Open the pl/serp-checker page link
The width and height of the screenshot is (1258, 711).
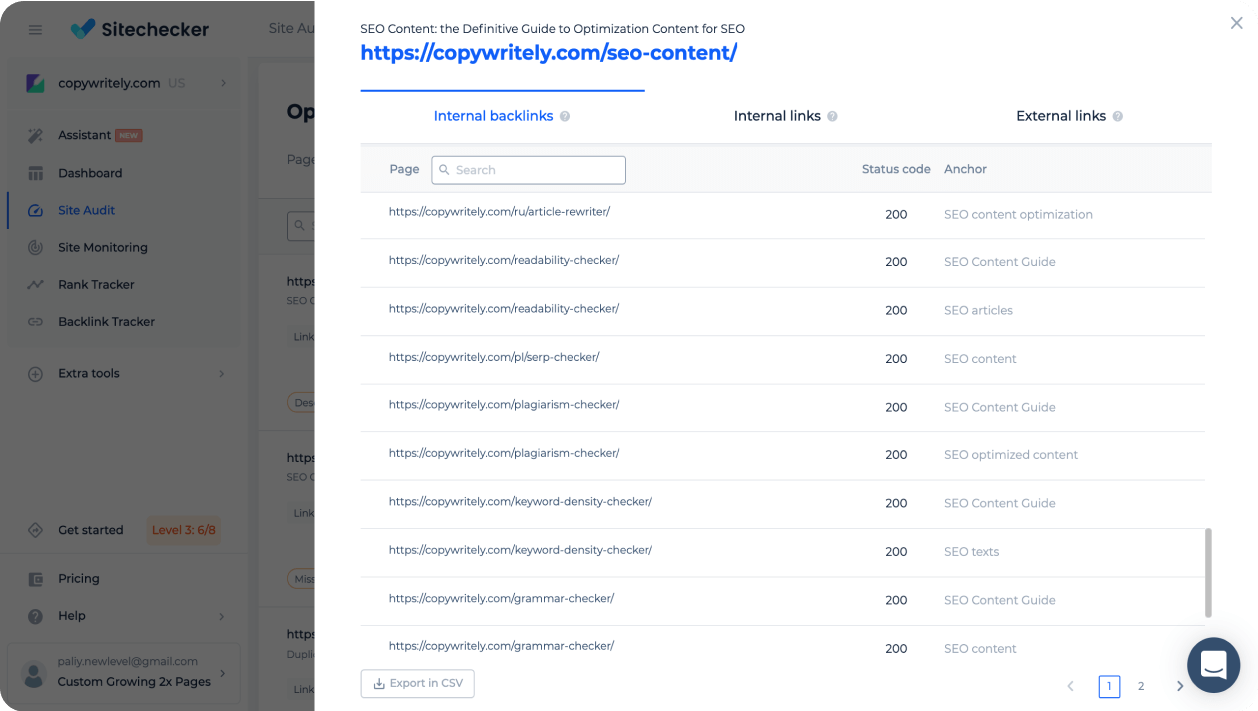(494, 357)
